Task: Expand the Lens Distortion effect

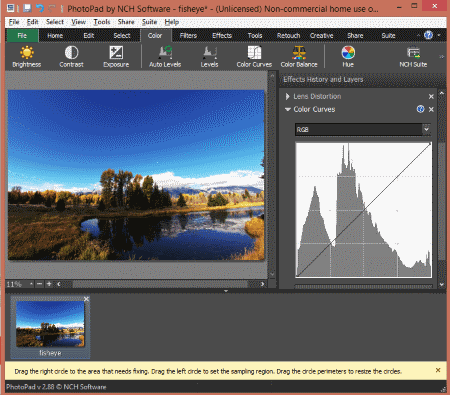Action: point(287,96)
